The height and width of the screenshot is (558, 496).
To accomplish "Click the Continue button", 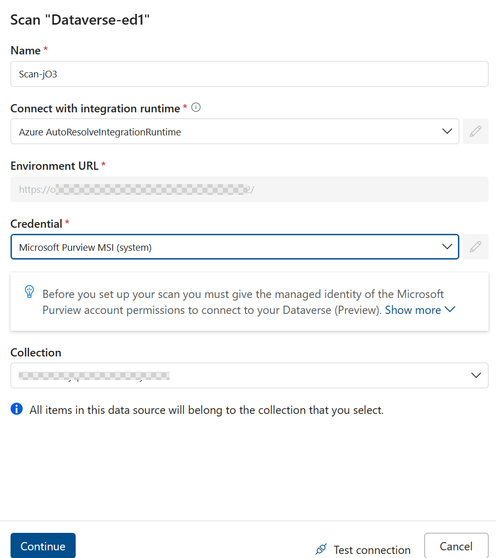I will (x=43, y=546).
